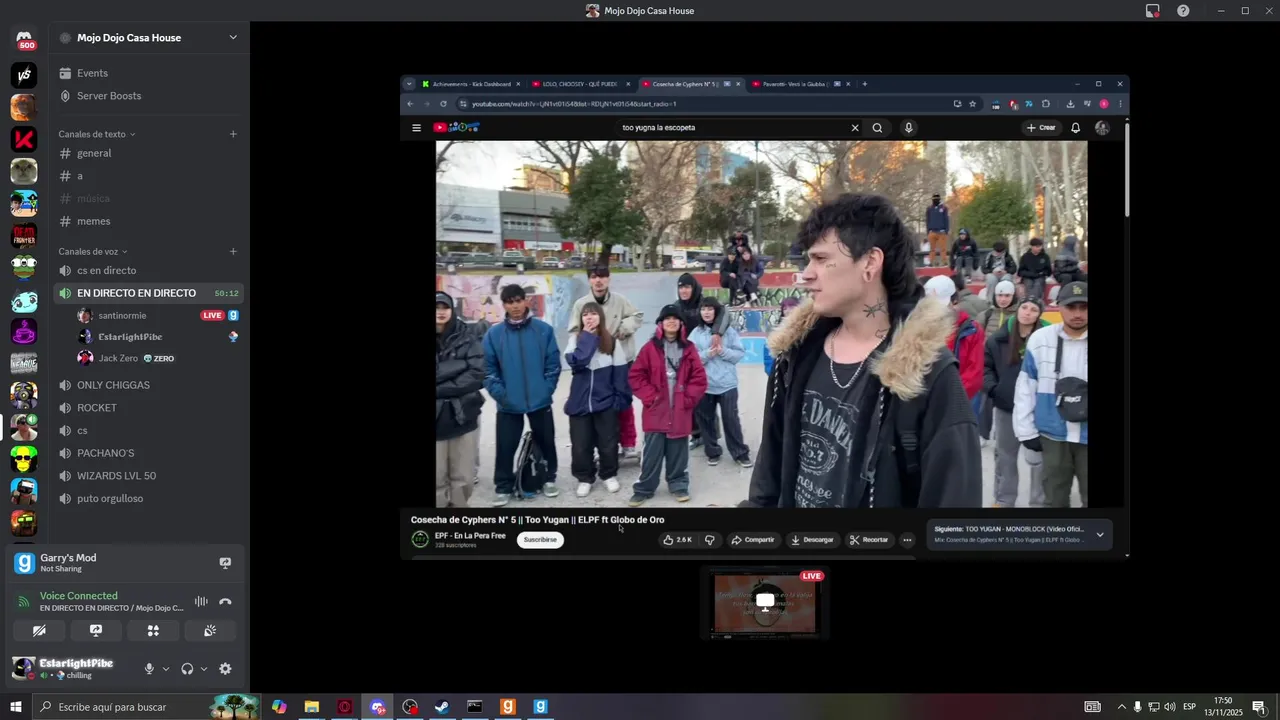Open the yellow sunglasses smiley server icon
Viewport: 1280px width, 720px height.
(24, 459)
